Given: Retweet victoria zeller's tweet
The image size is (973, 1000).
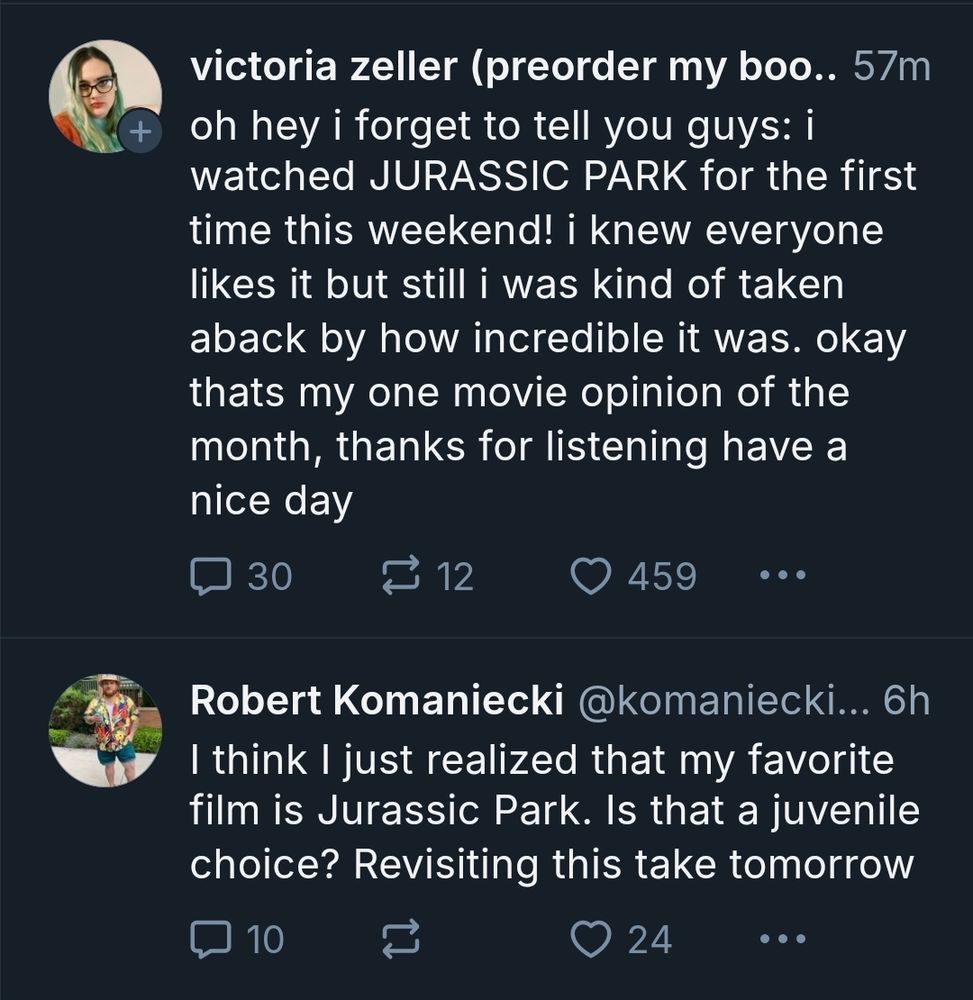Looking at the screenshot, I should 401,576.
